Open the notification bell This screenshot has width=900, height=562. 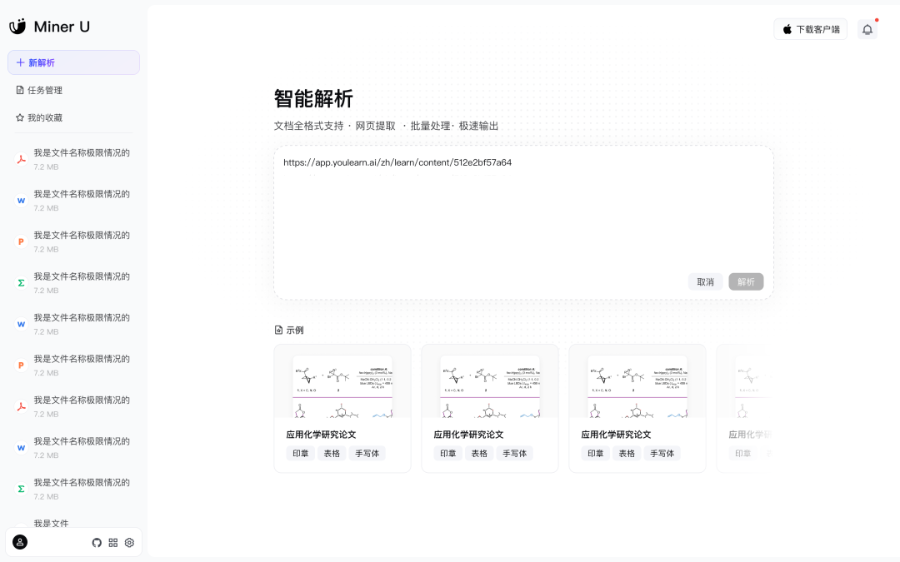(867, 29)
